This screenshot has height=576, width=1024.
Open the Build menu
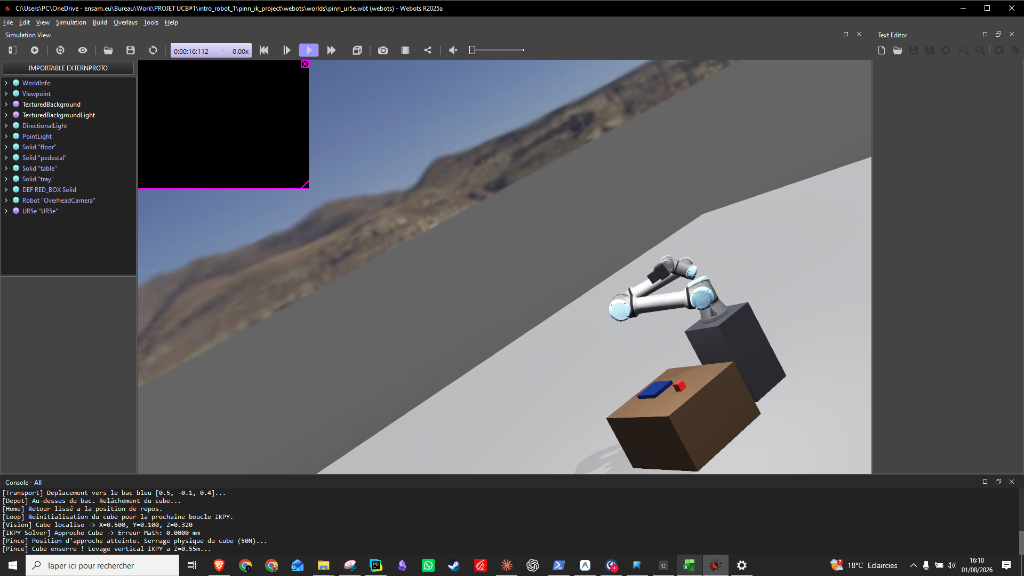coord(99,22)
